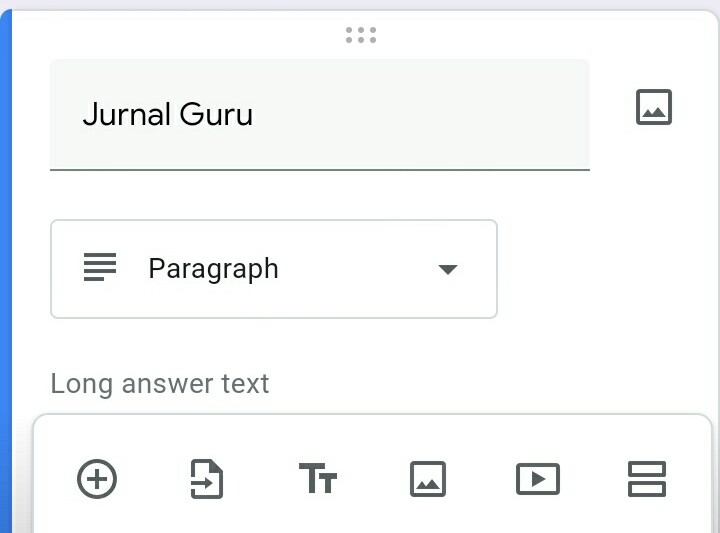Click the add section icon
This screenshot has width=720, height=533.
coord(647,479)
